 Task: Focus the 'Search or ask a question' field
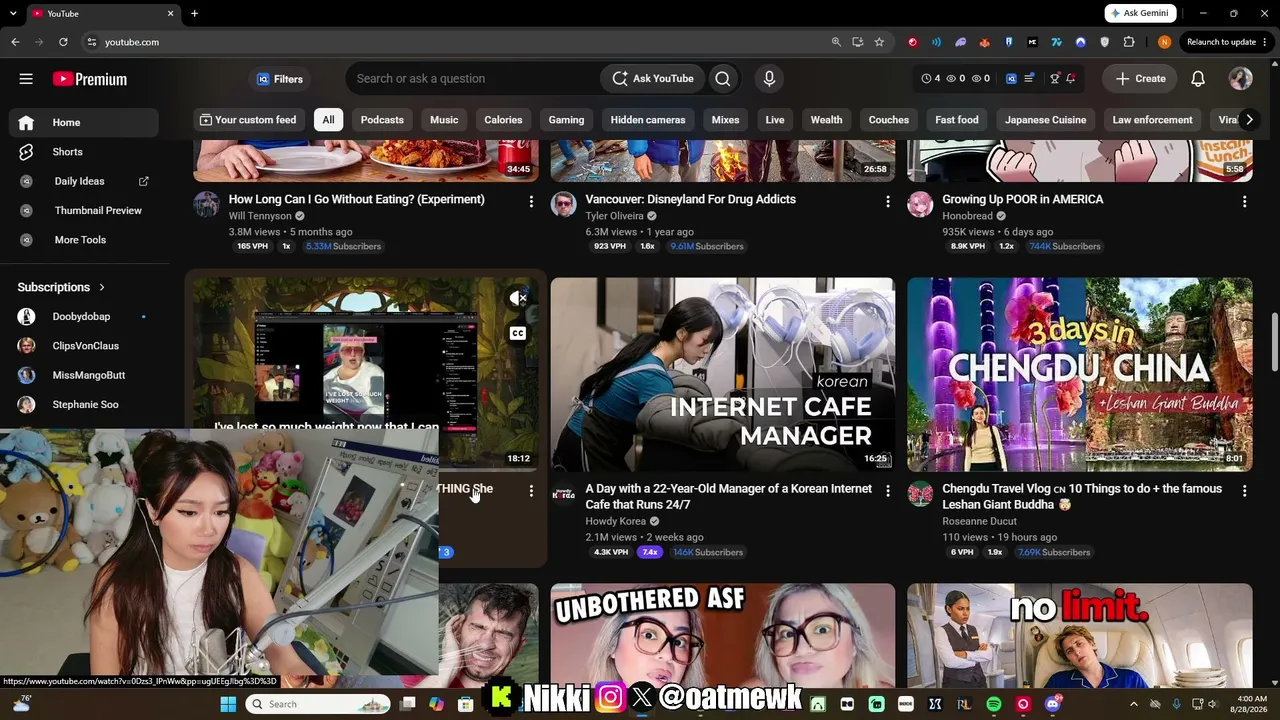[x=472, y=79]
